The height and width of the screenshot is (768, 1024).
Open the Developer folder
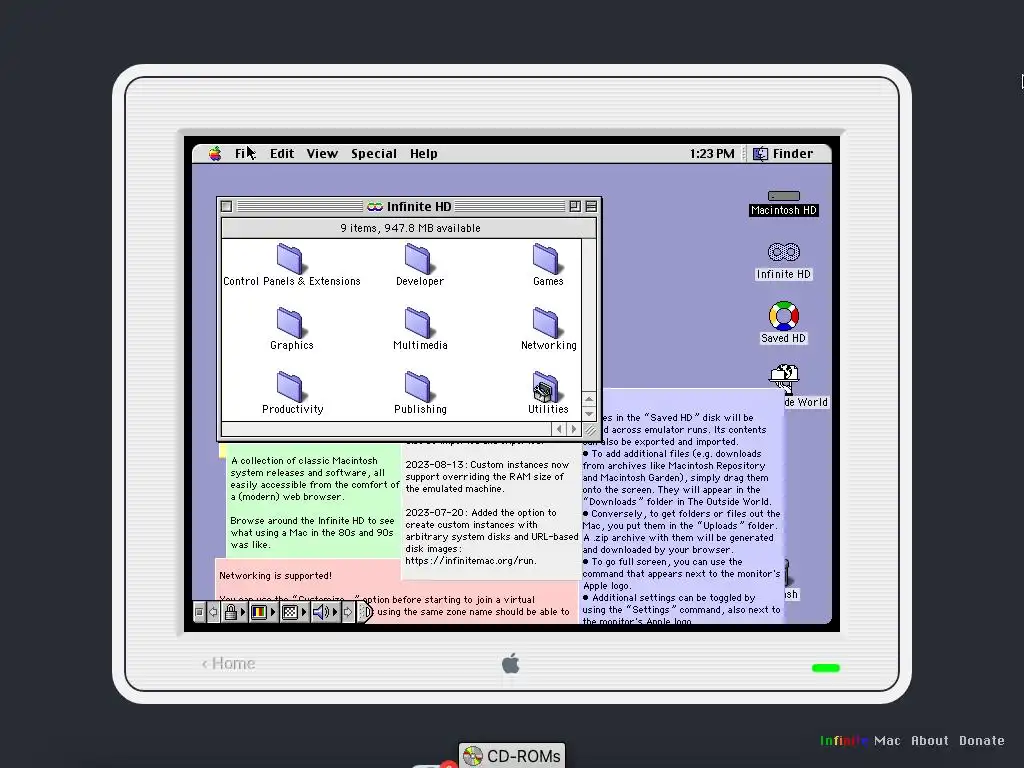[x=418, y=259]
